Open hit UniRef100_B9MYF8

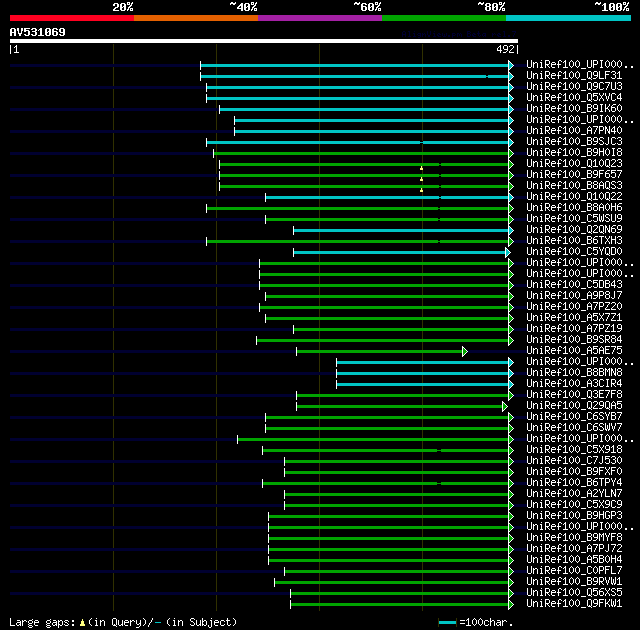(x=574, y=538)
